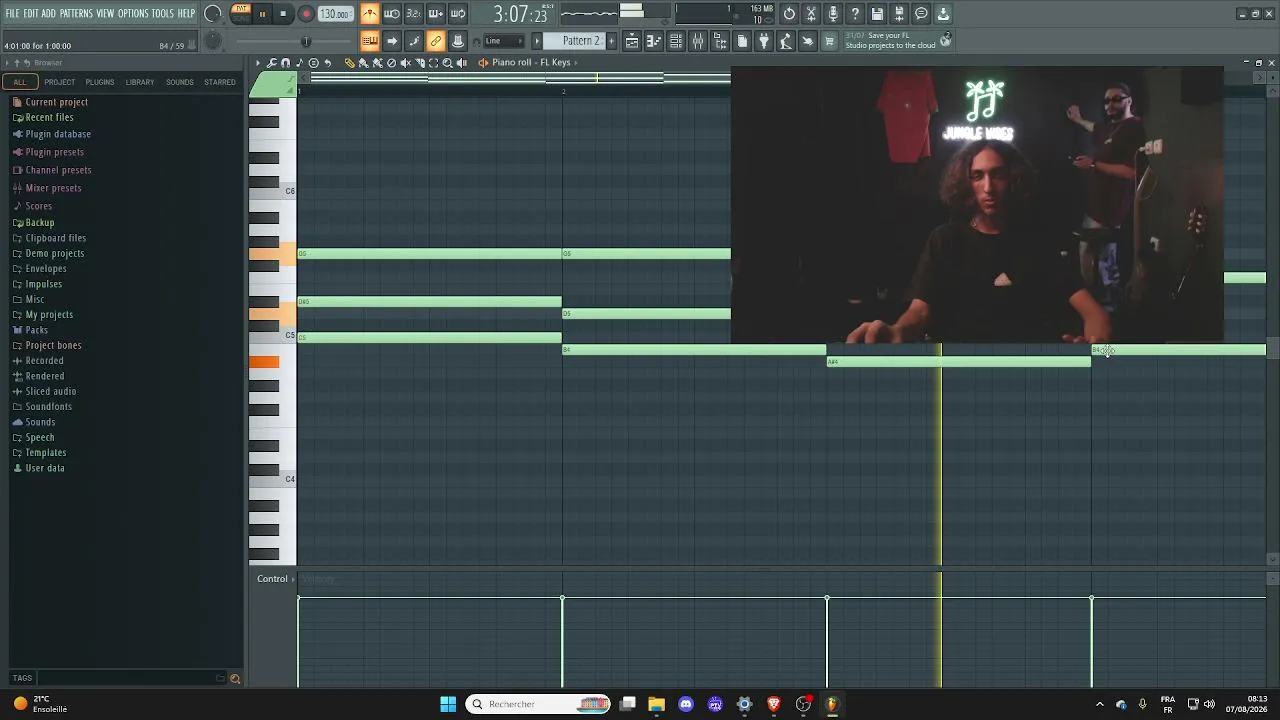Select the piano roll Playback speaker tool
This screenshot has width=1280, height=720.
[x=461, y=63]
